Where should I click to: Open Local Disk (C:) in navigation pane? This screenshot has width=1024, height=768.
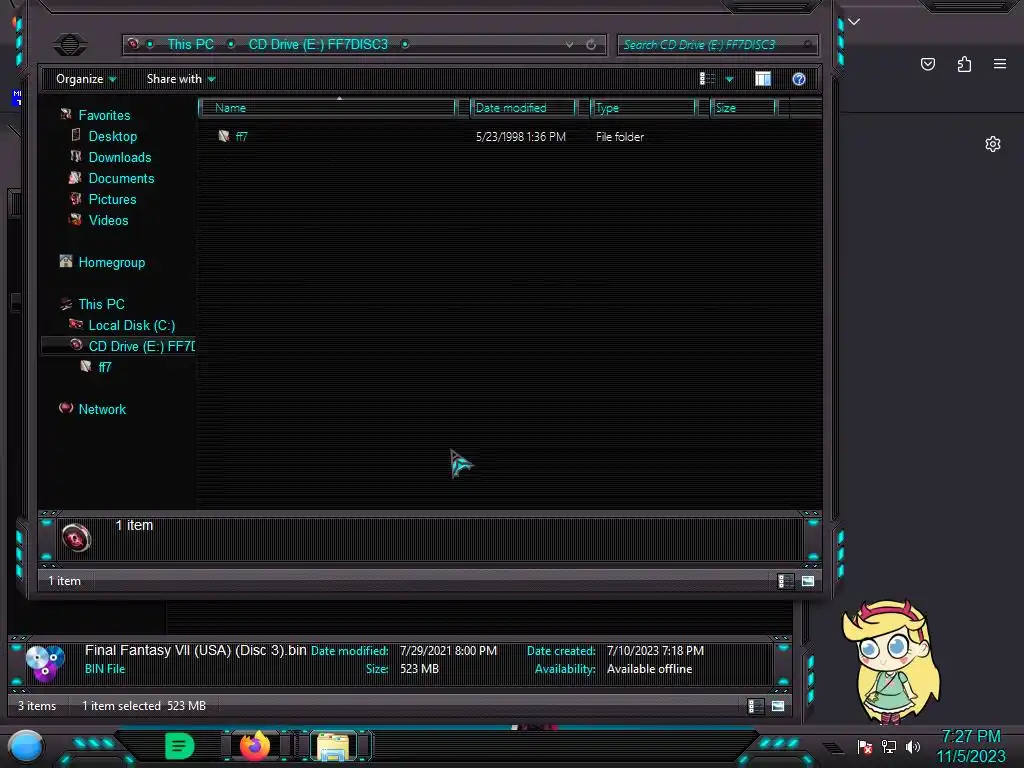[131, 325]
